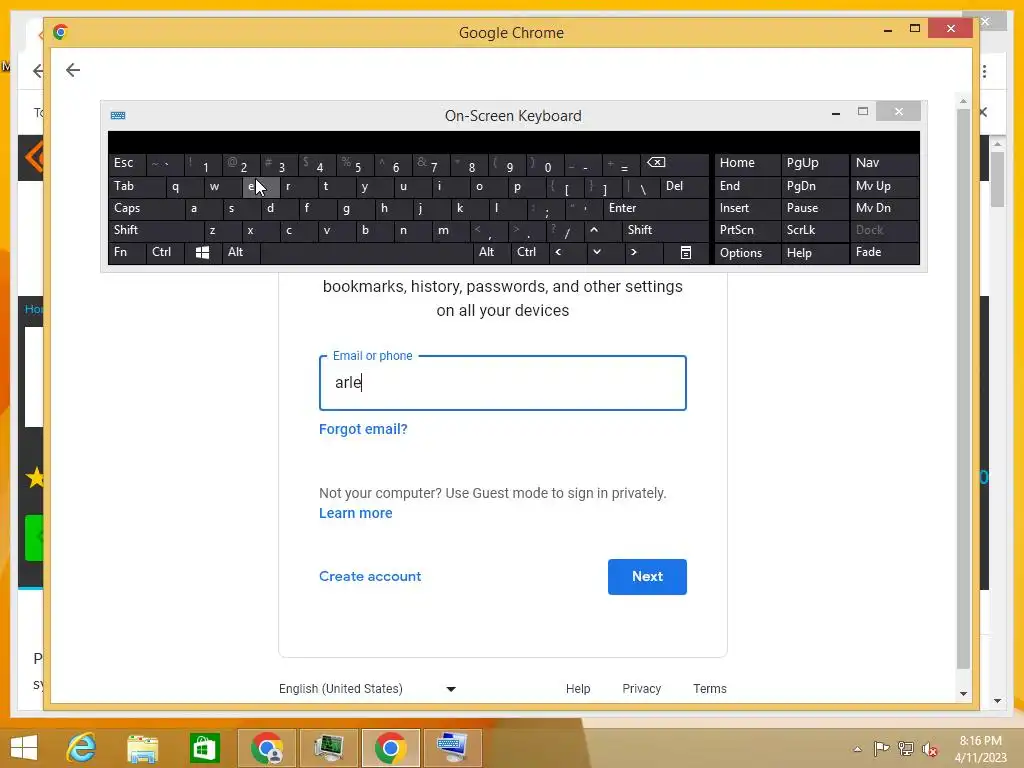Click the Tab key on keyboard
This screenshot has height=768, width=1024.
tap(137, 186)
